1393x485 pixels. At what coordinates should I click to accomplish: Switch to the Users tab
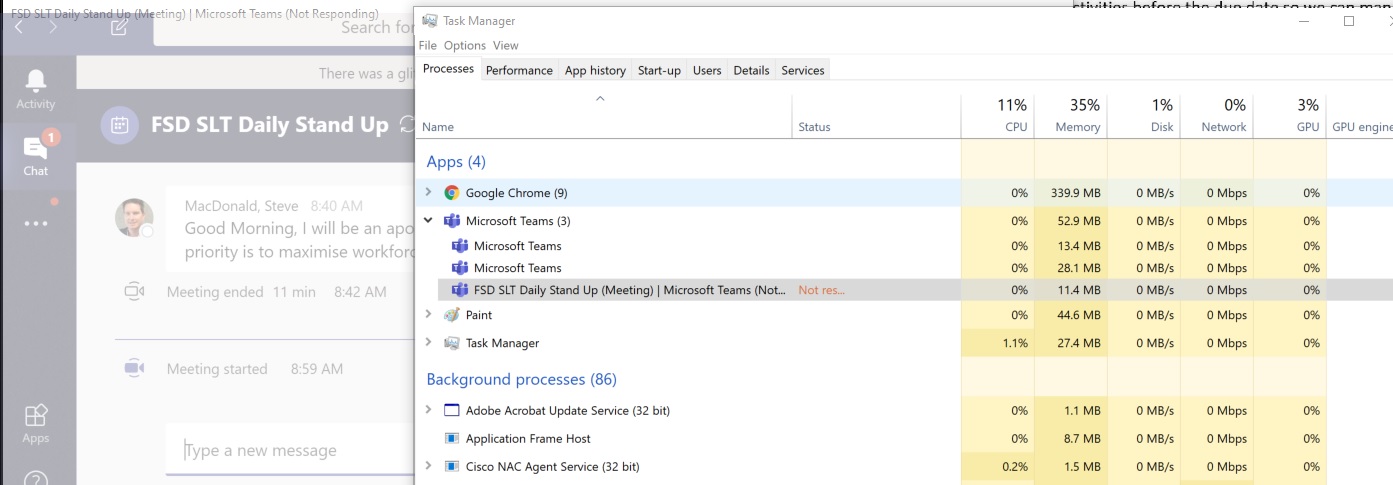tap(707, 70)
